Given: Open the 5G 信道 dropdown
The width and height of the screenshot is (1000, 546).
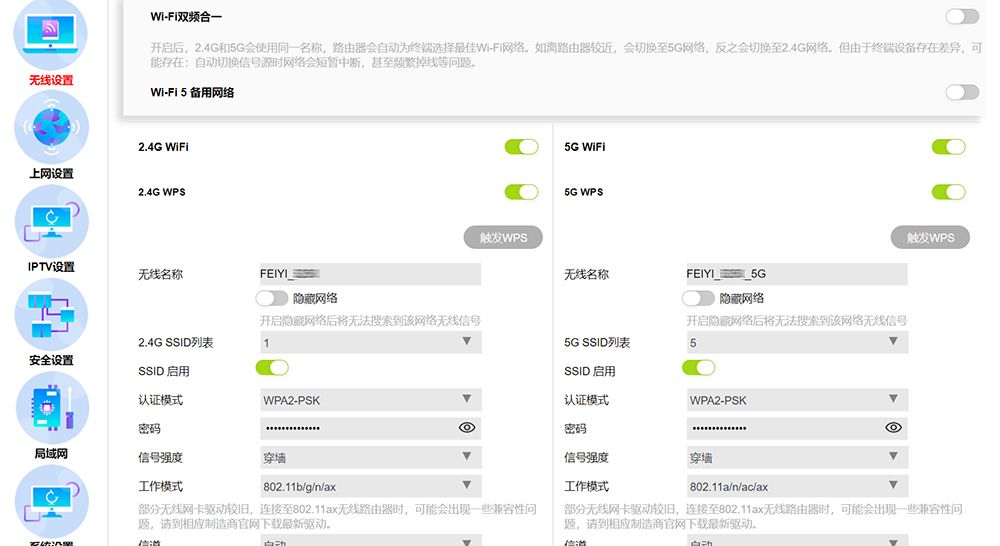Looking at the screenshot, I should (x=797, y=541).
